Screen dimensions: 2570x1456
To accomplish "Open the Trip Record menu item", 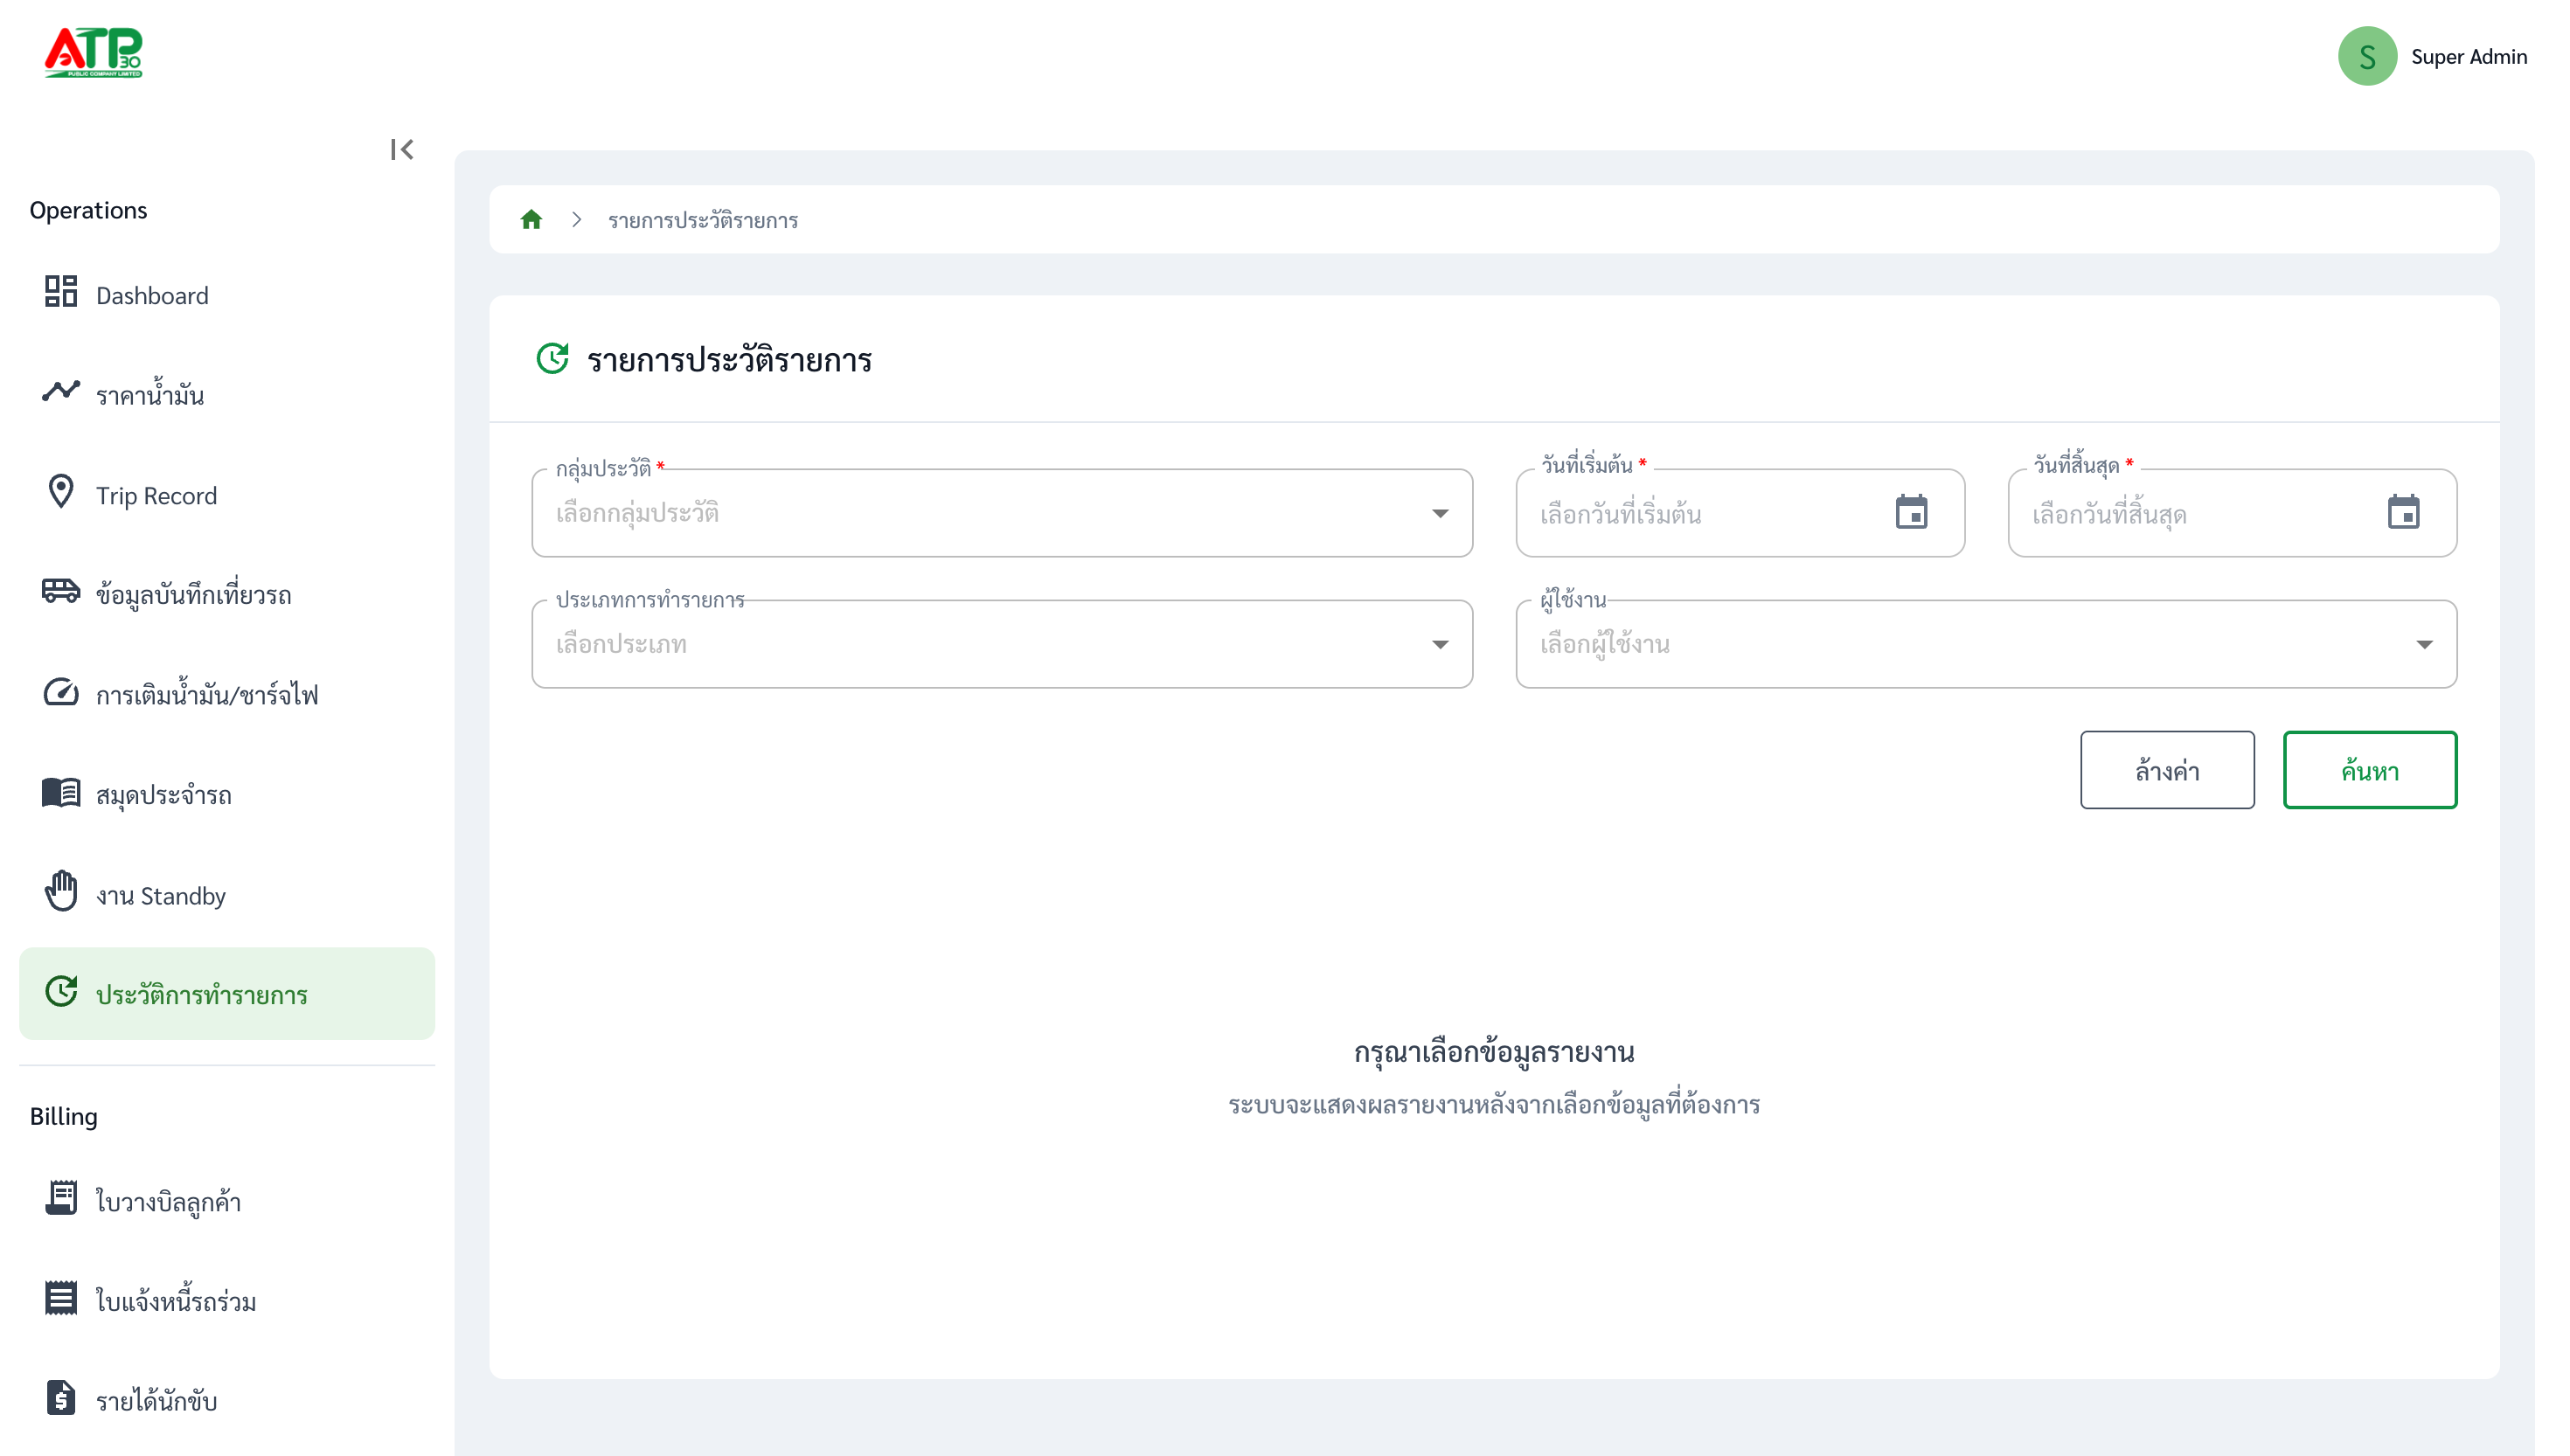I will (x=227, y=495).
